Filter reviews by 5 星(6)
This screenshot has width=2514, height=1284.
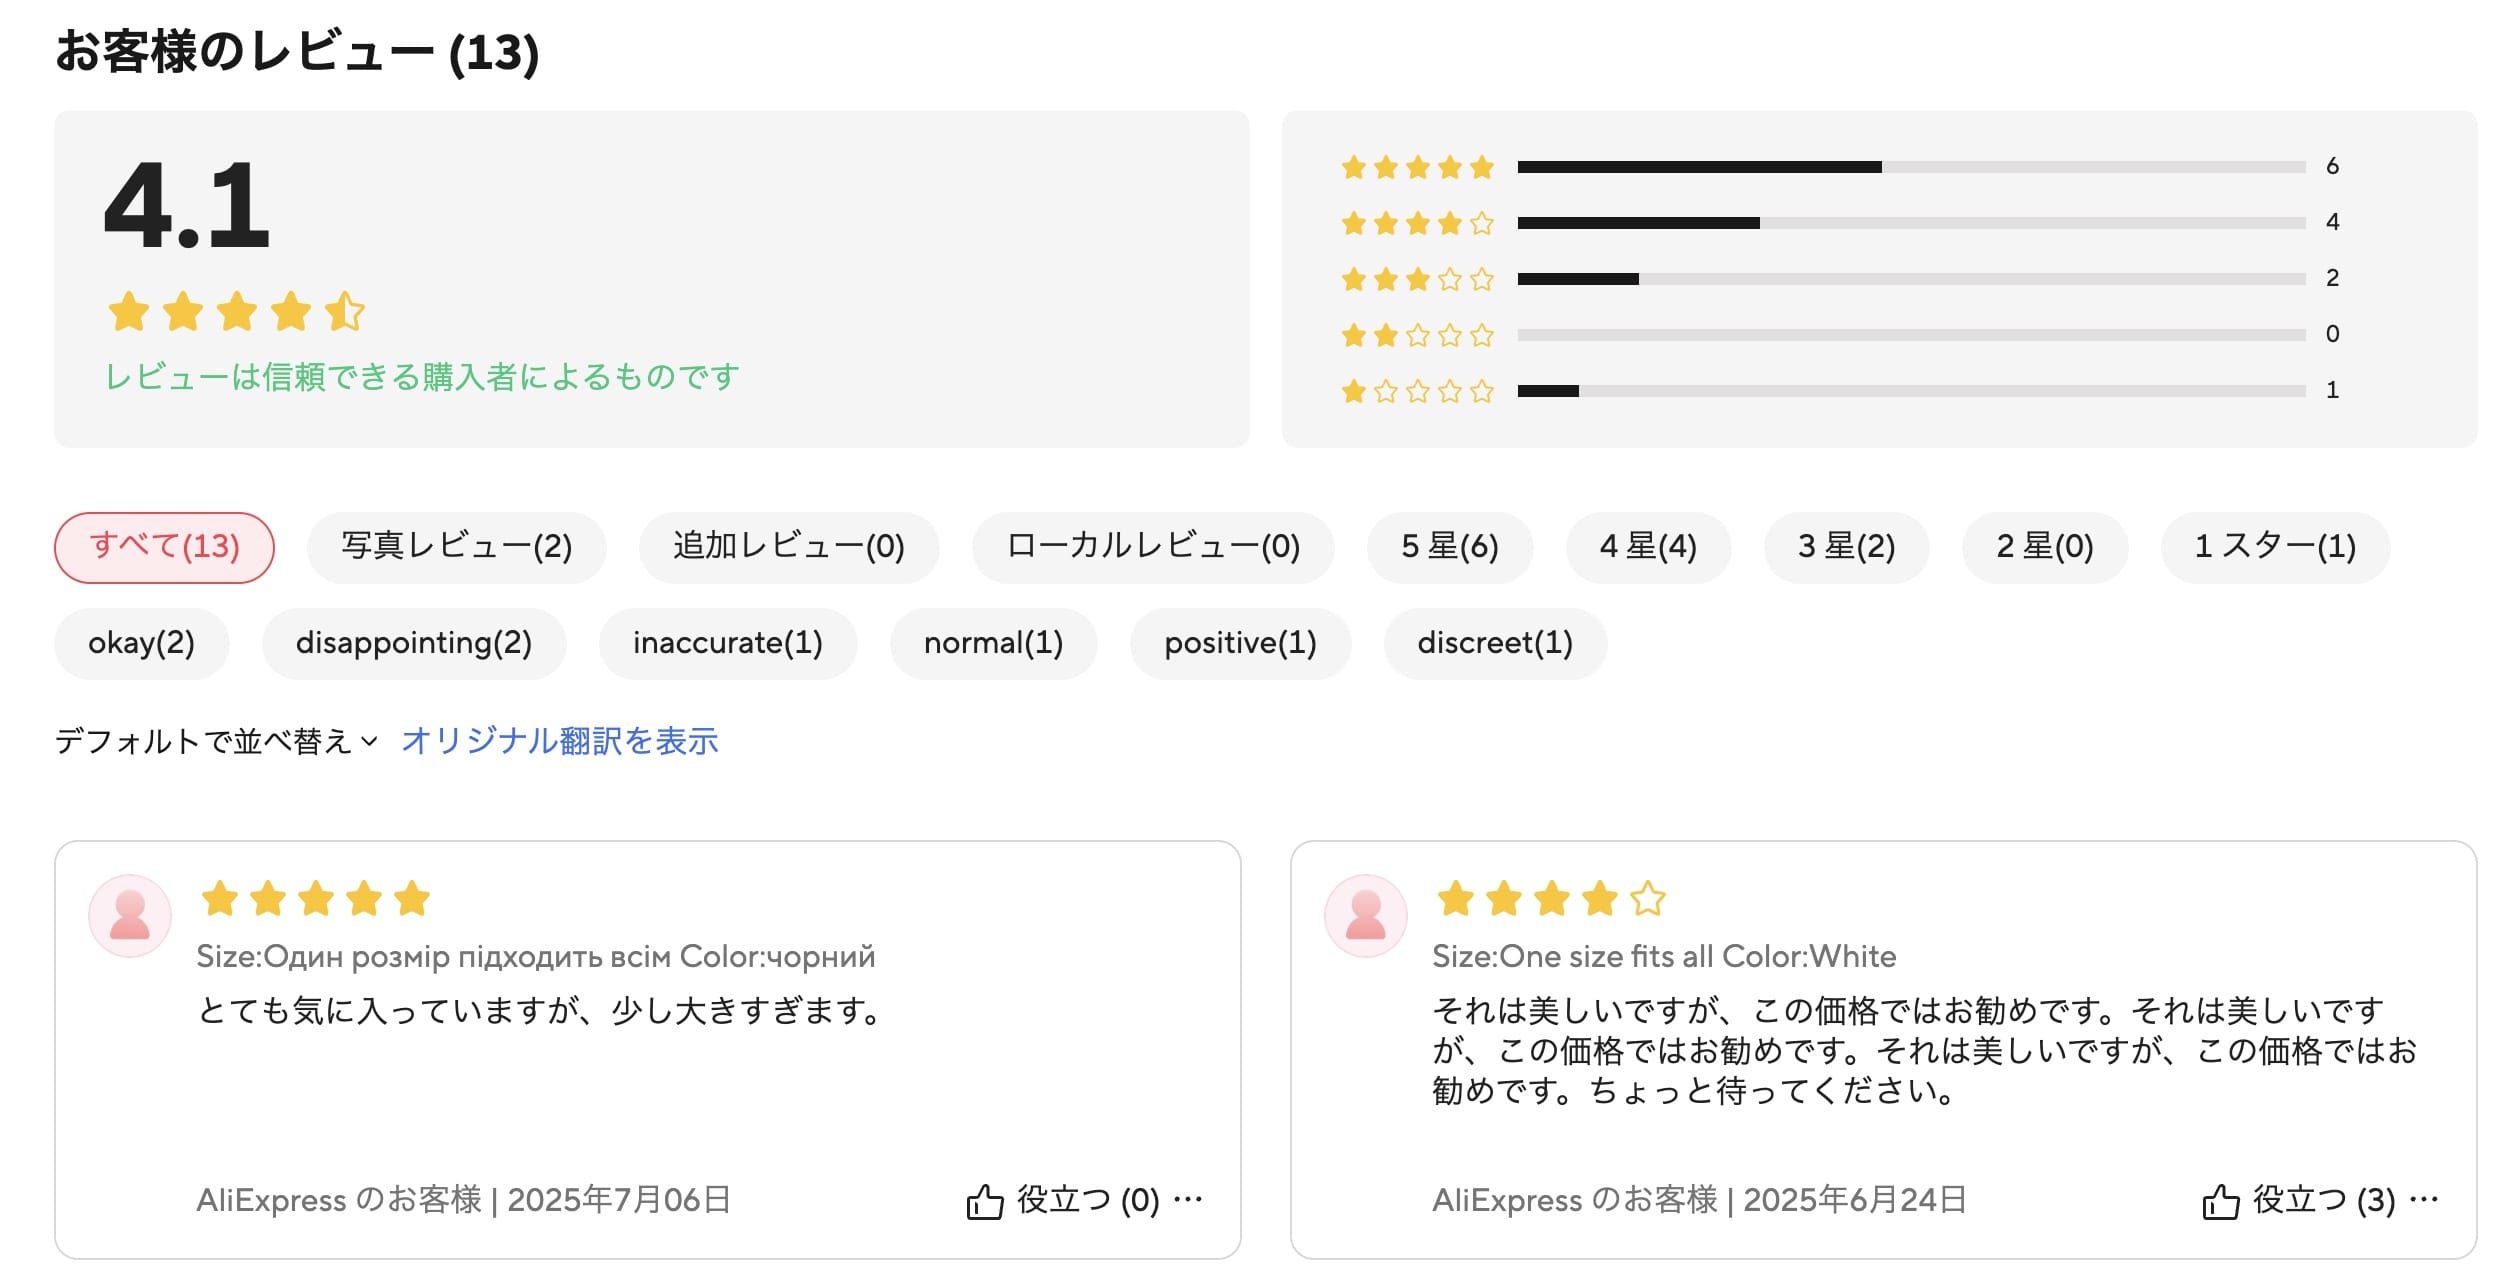tap(1449, 547)
